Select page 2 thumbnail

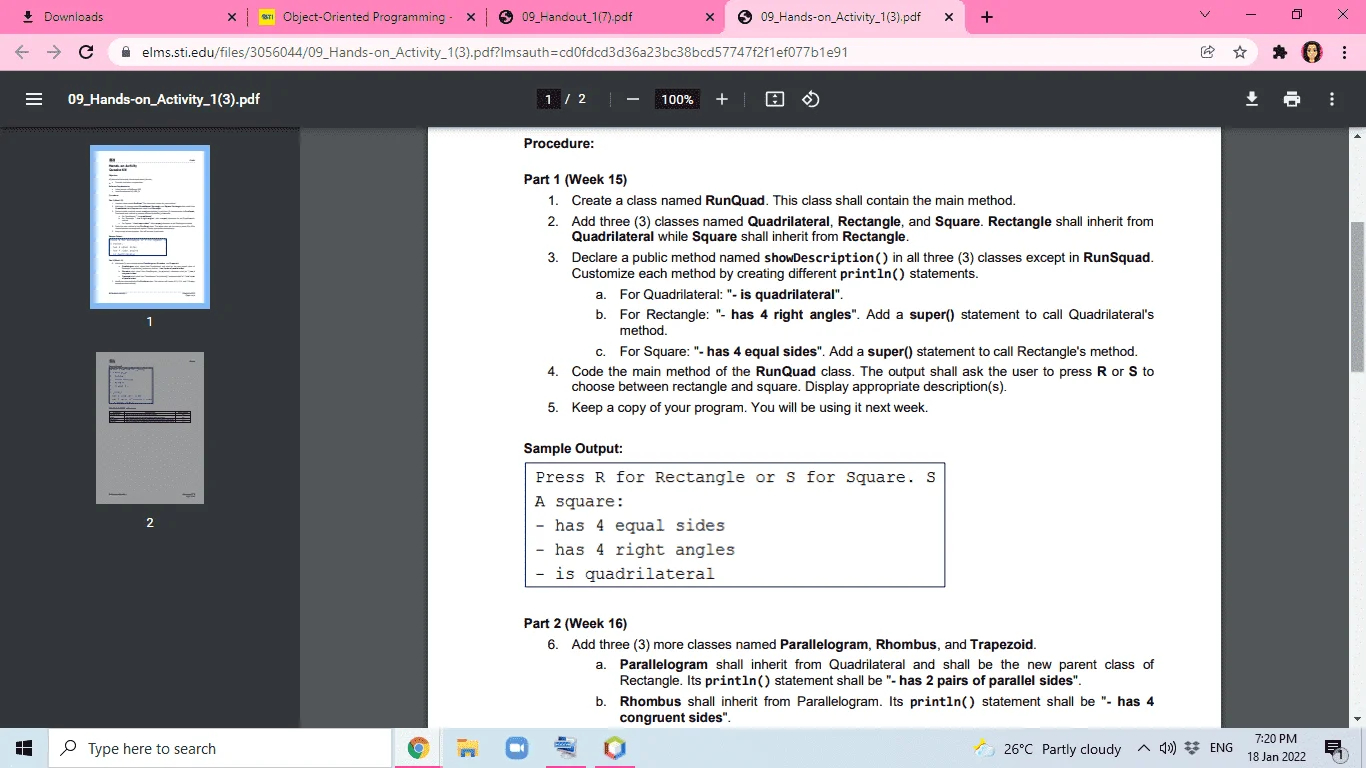click(x=150, y=427)
